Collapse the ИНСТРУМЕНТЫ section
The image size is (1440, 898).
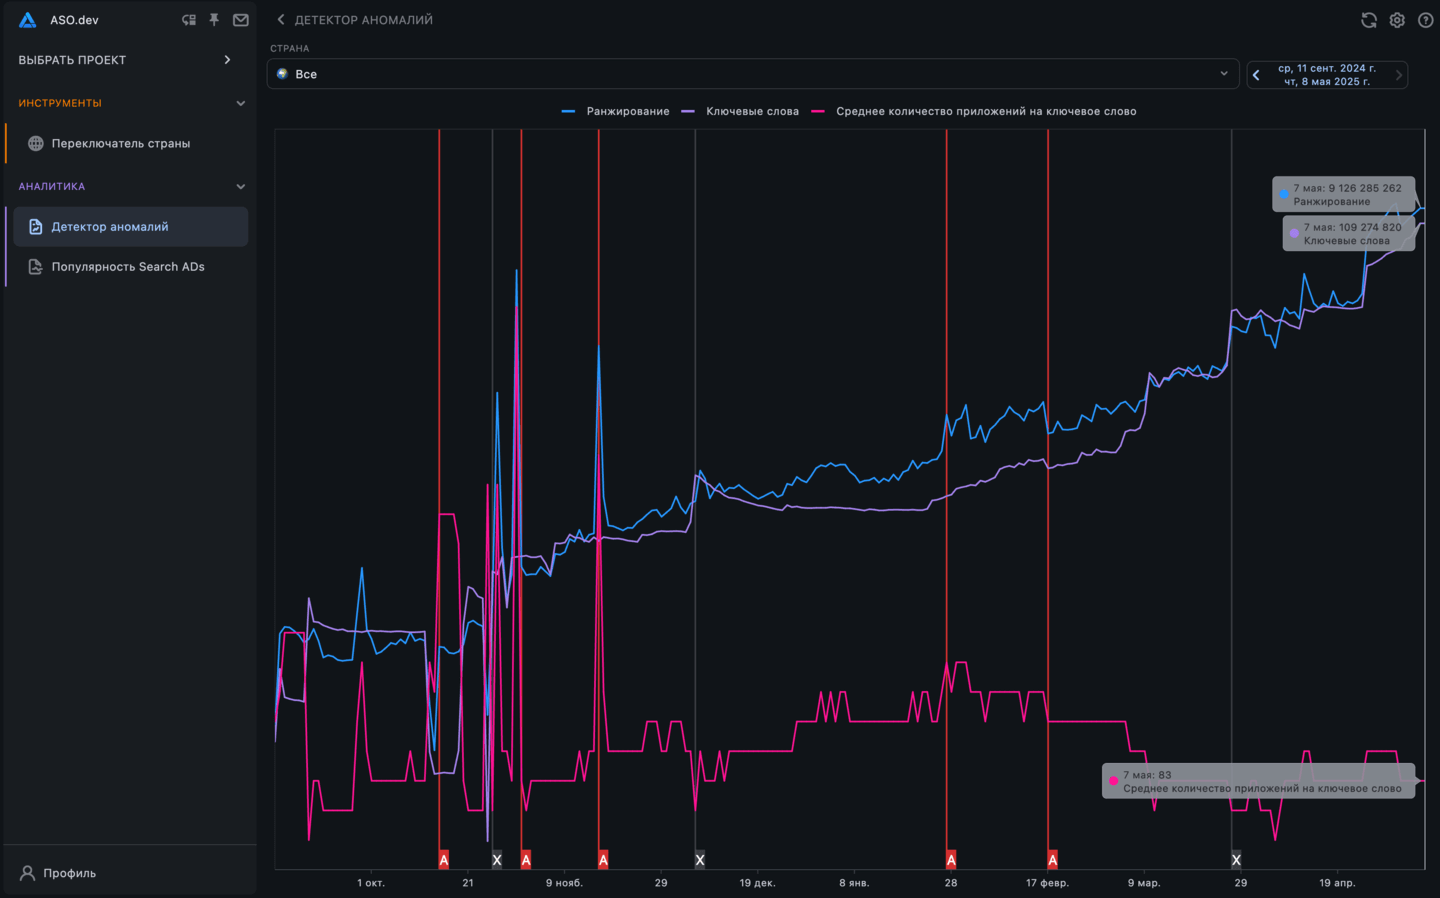pos(240,102)
